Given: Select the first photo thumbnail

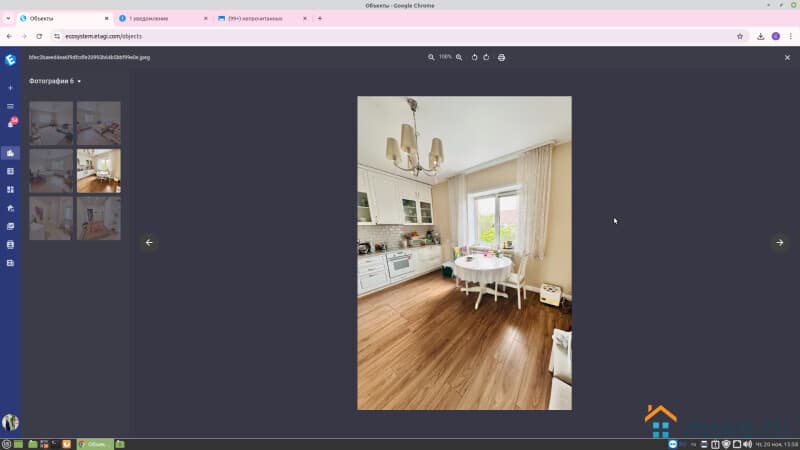Looking at the screenshot, I should point(51,123).
